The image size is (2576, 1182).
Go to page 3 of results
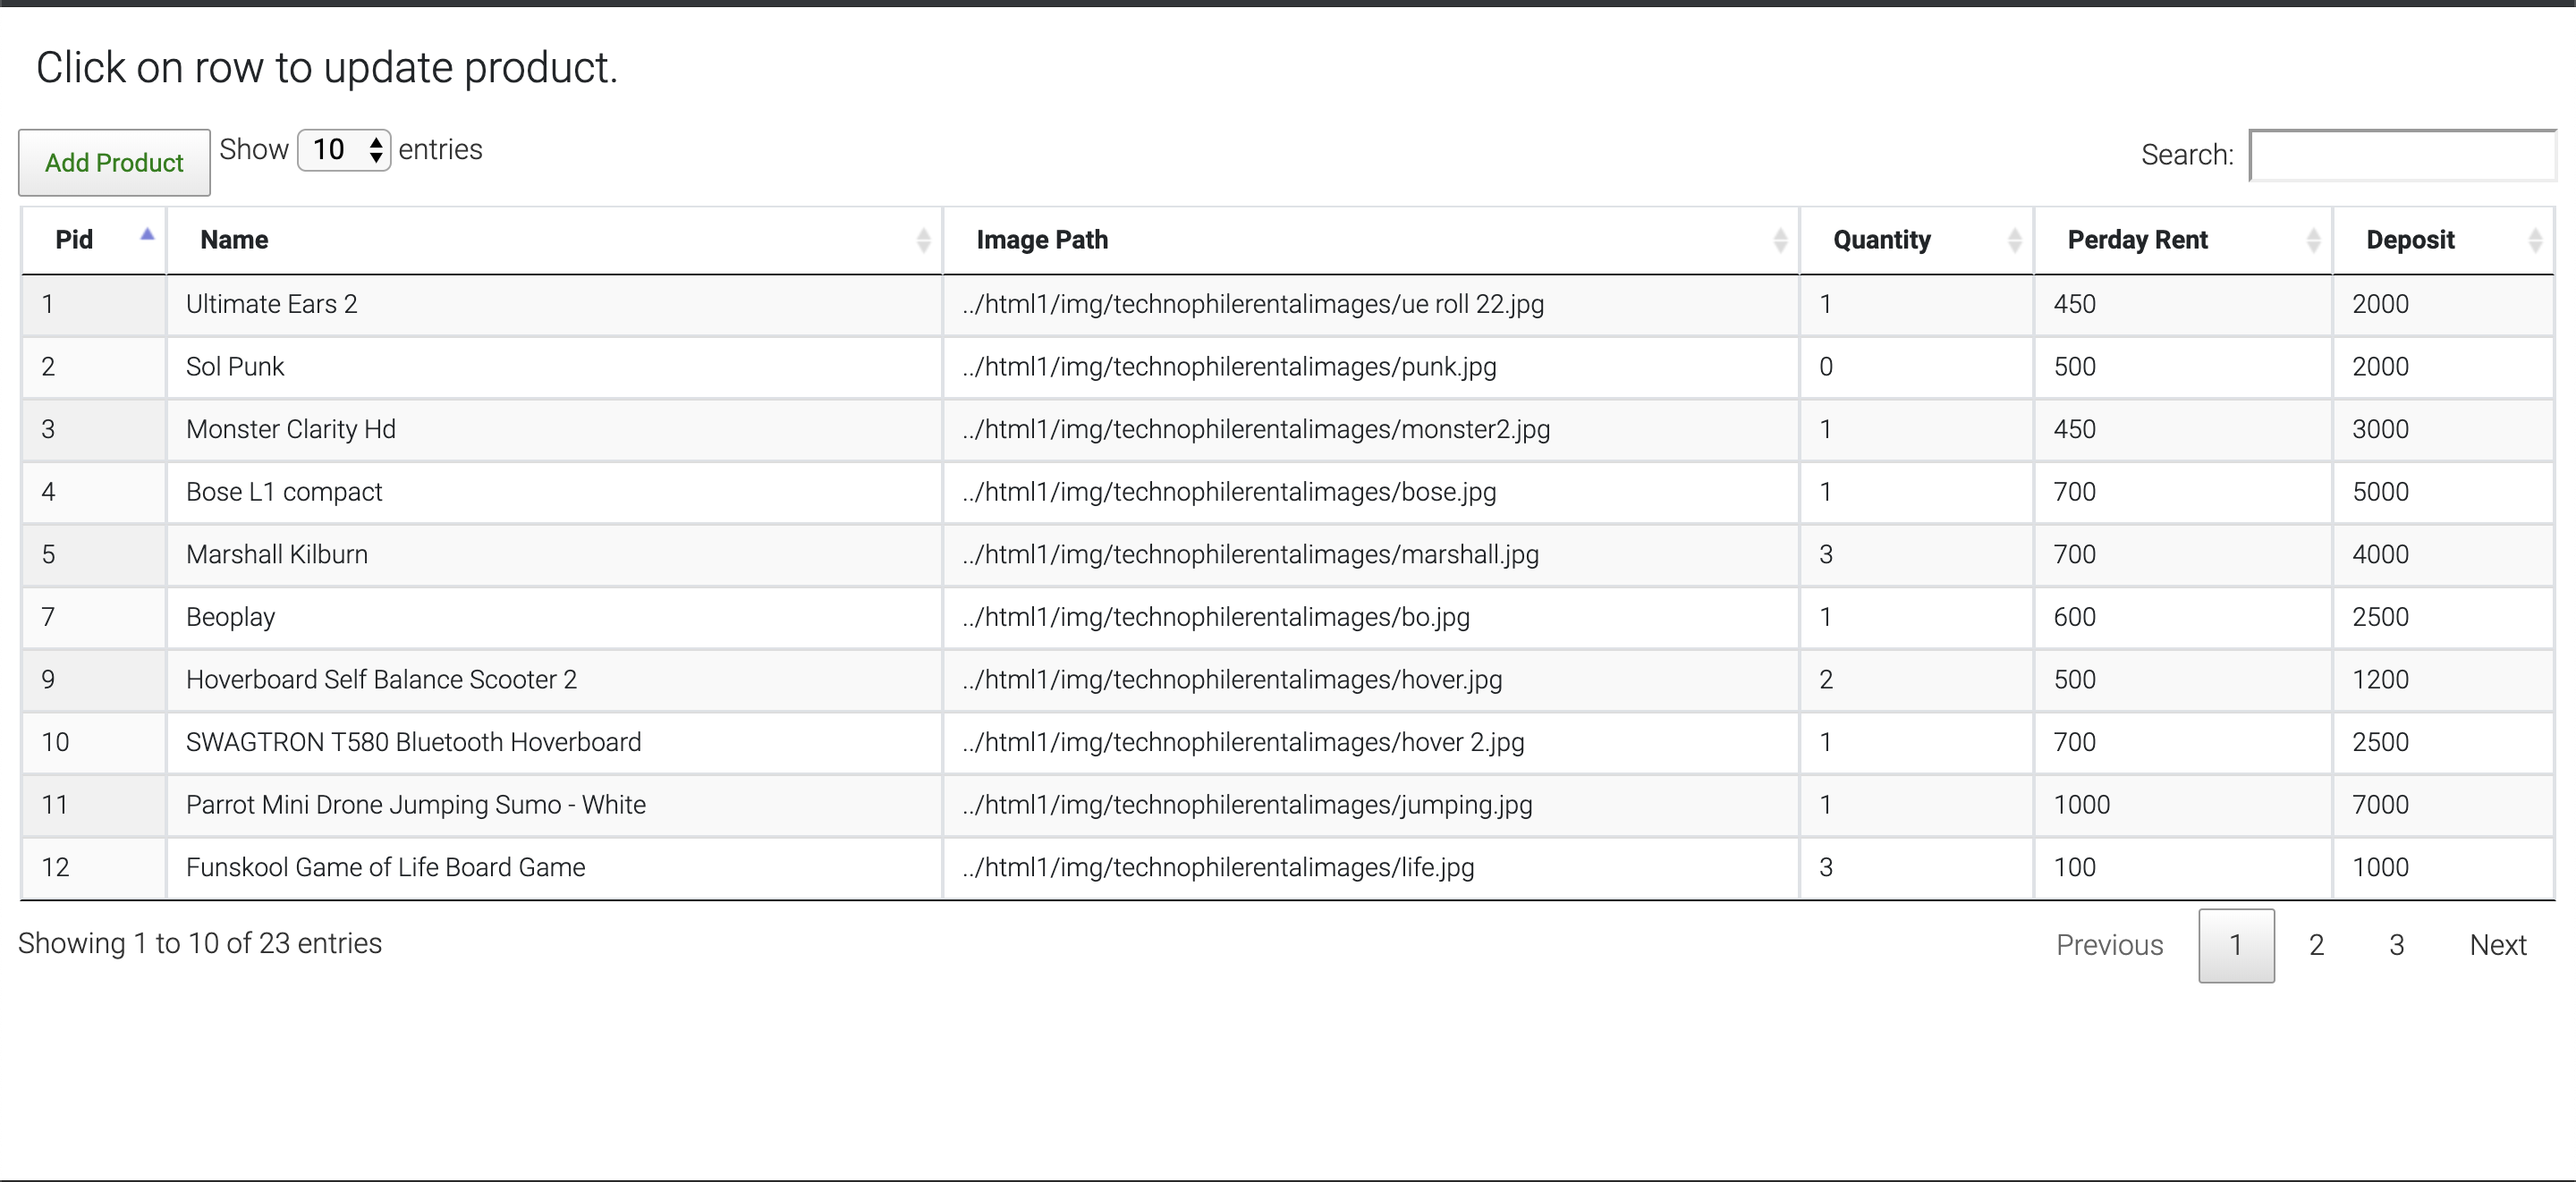pyautogui.click(x=2396, y=945)
